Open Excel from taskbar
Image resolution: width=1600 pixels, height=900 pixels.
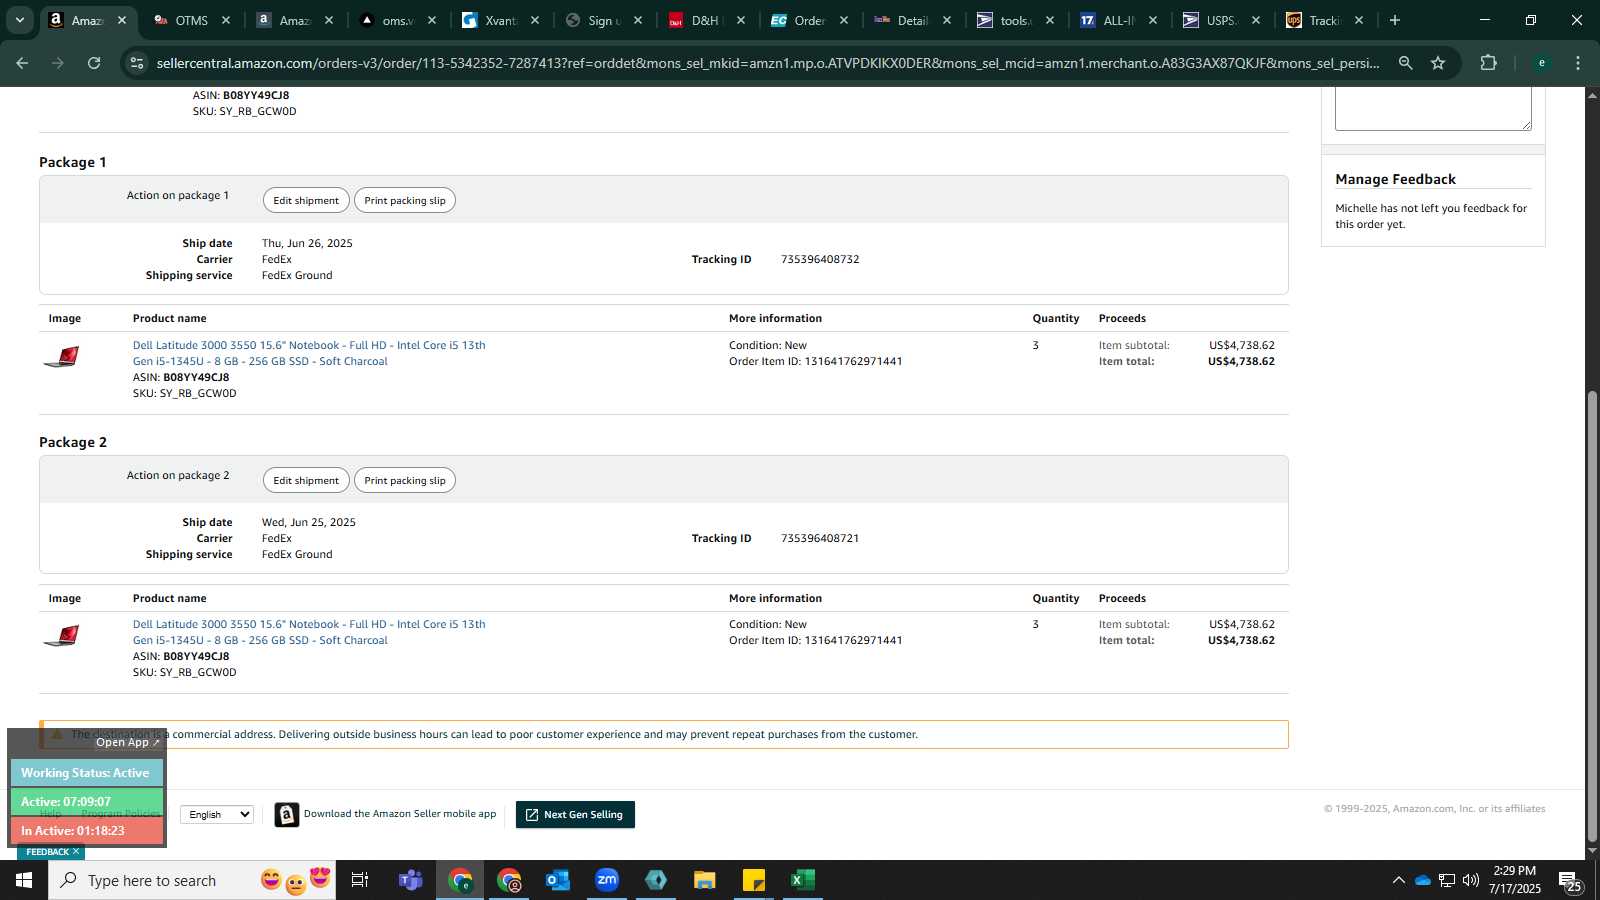[802, 880]
